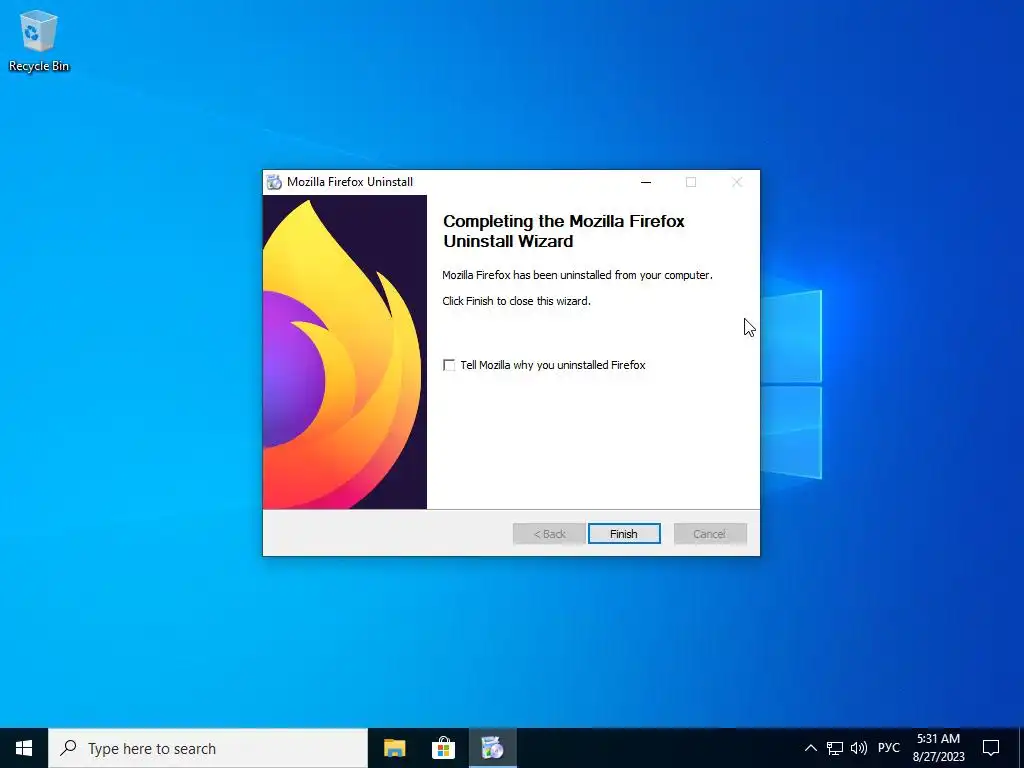Open the network status tray icon
The image size is (1024, 768).
point(835,748)
